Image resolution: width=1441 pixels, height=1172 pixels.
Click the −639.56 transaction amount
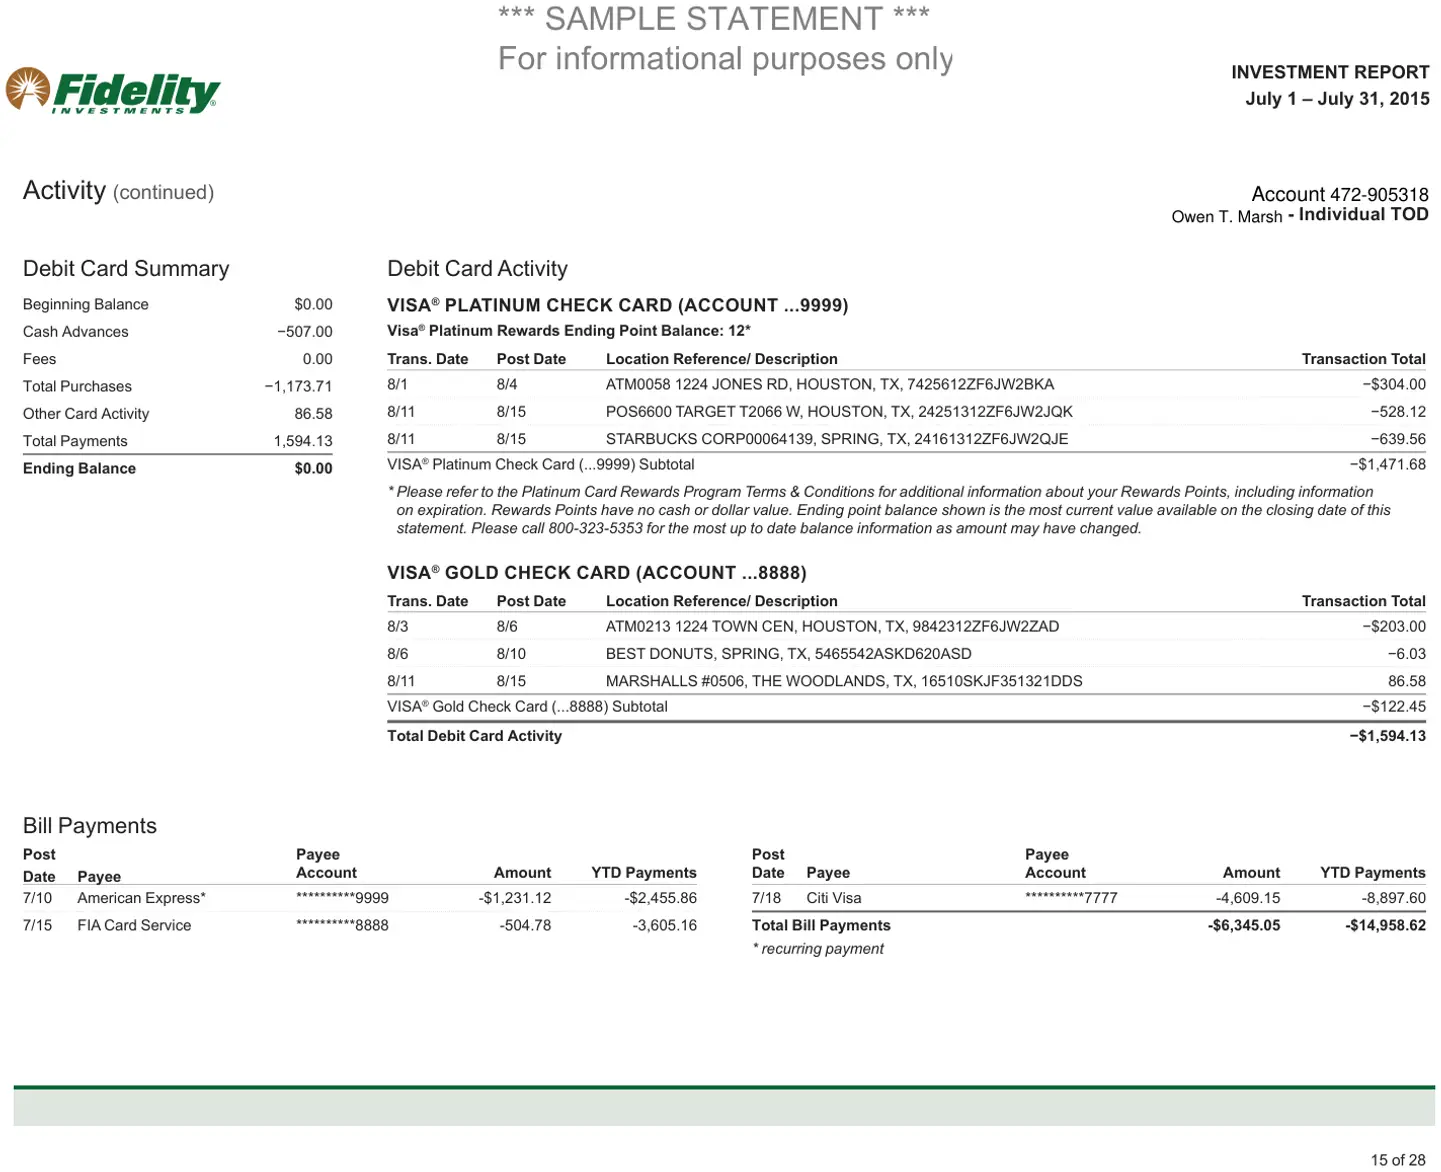point(1398,439)
